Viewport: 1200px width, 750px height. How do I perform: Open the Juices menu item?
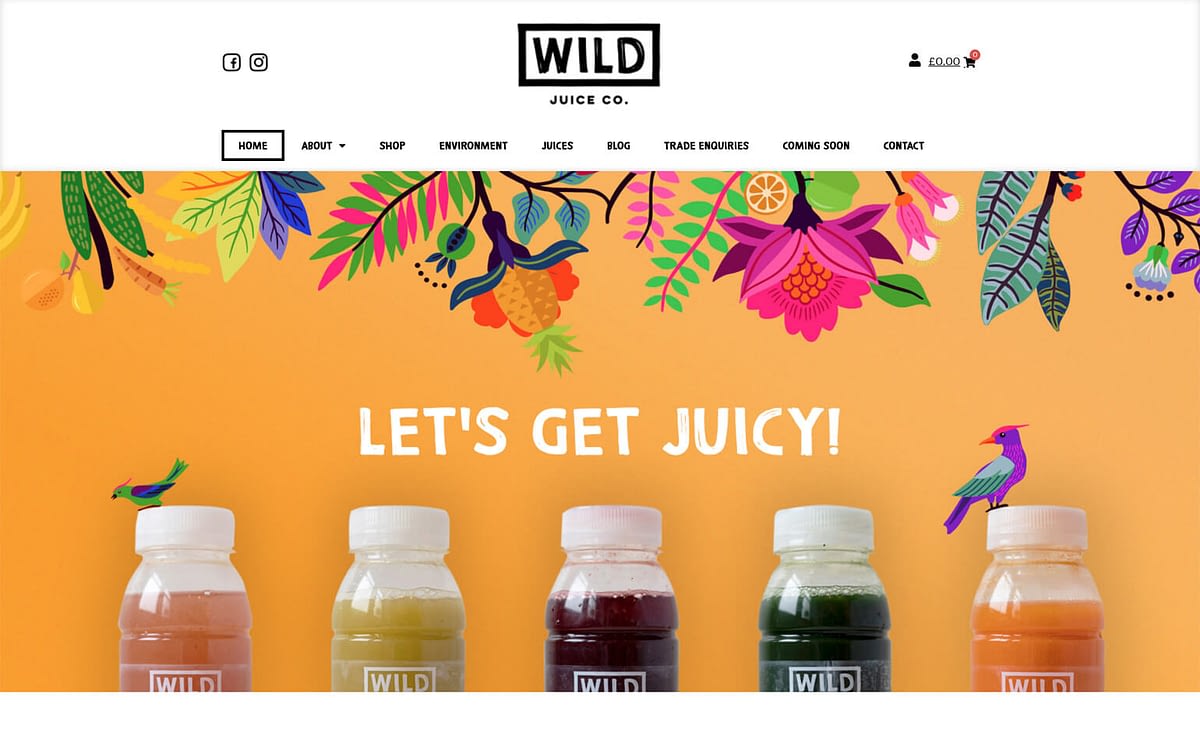pos(557,146)
